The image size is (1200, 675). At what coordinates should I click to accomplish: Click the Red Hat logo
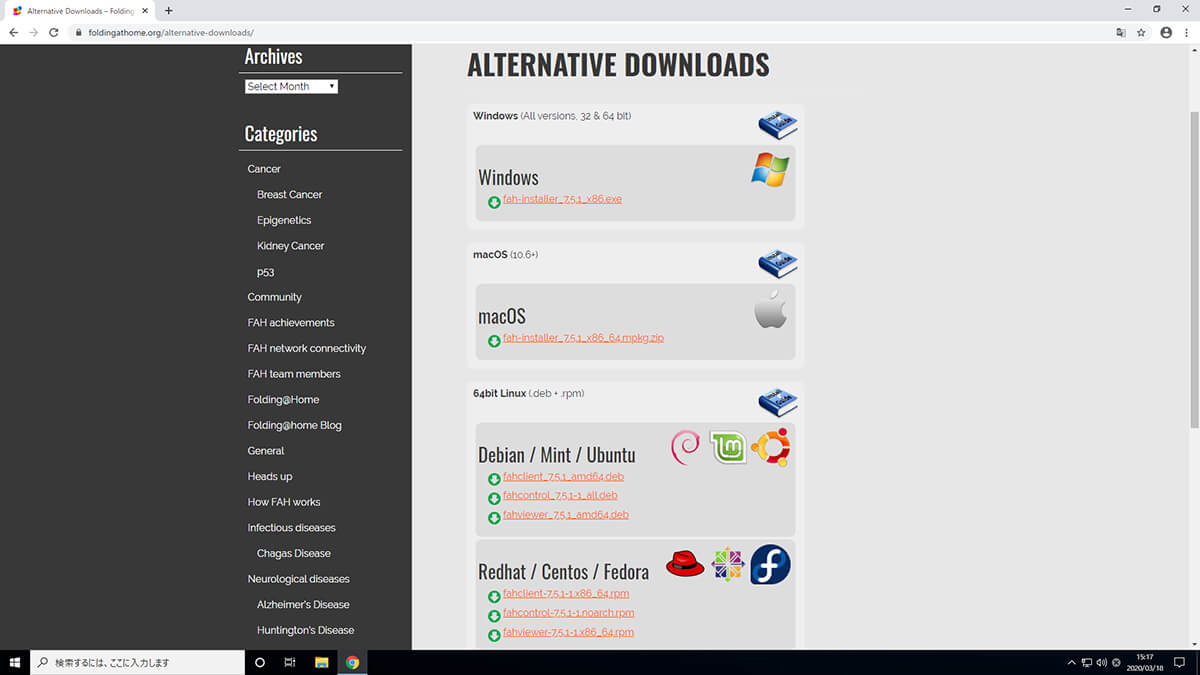coord(686,565)
